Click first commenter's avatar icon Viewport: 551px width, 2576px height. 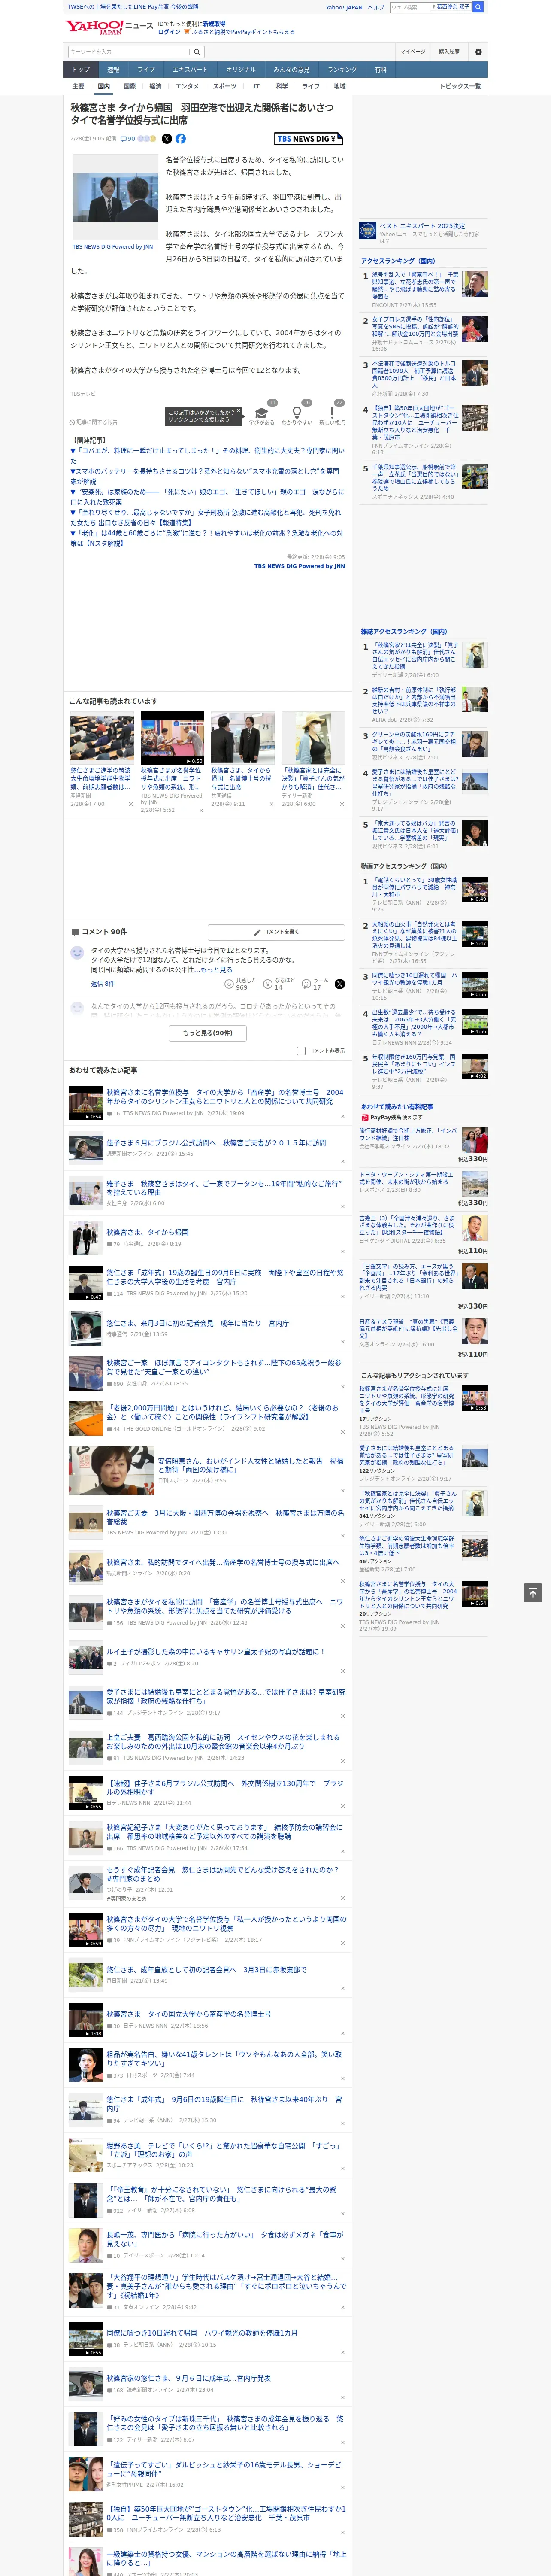[x=77, y=953]
